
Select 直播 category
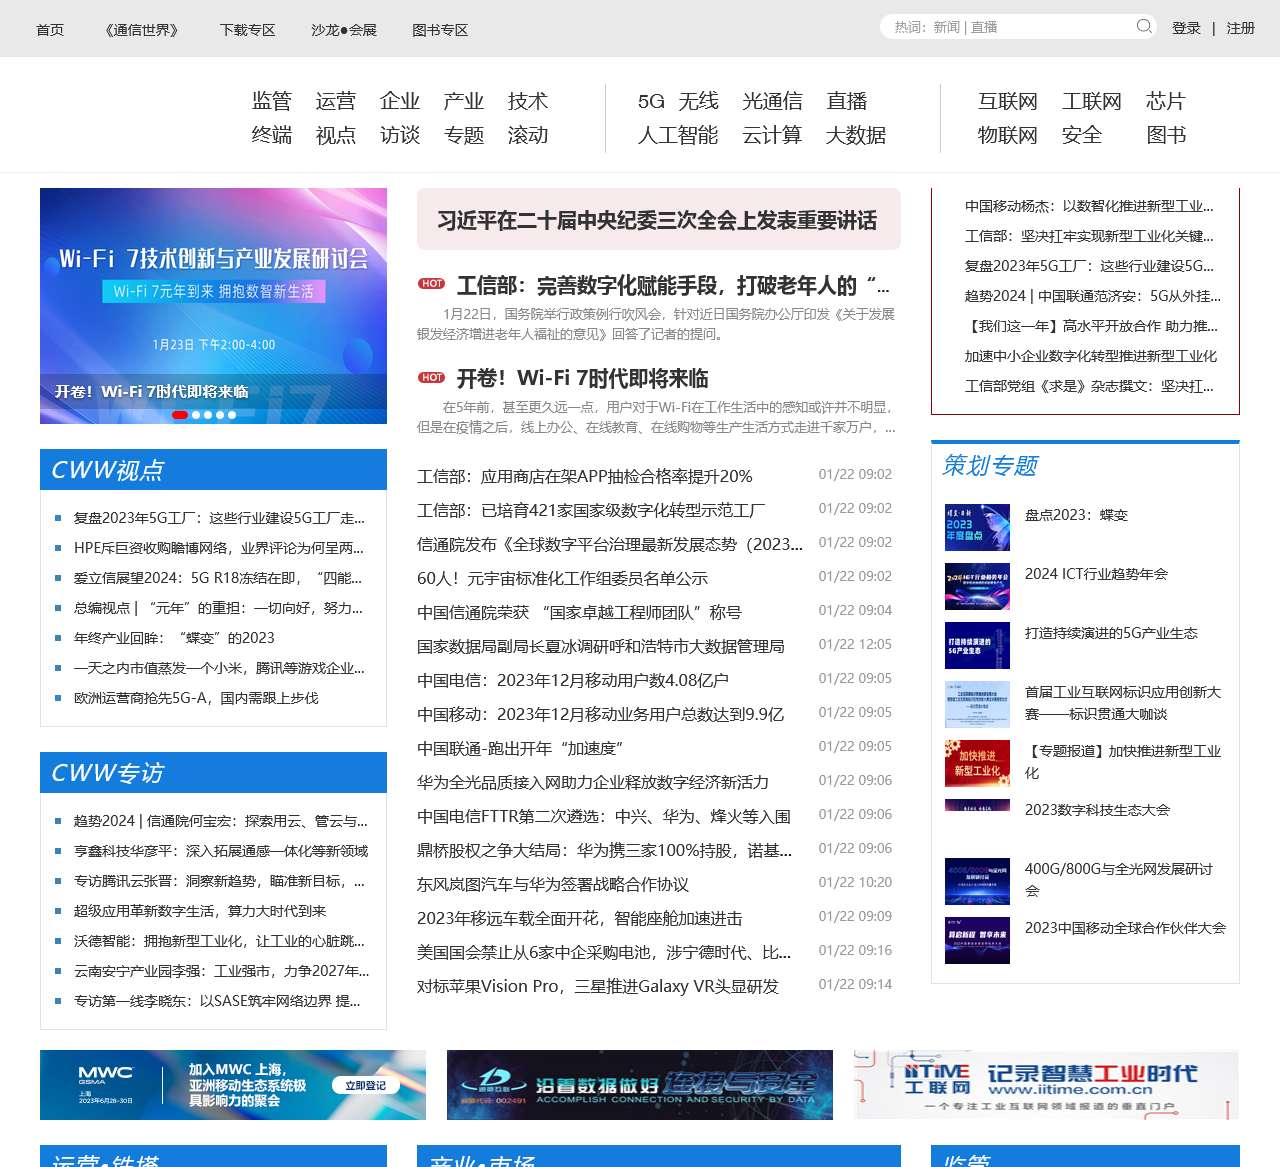[847, 101]
